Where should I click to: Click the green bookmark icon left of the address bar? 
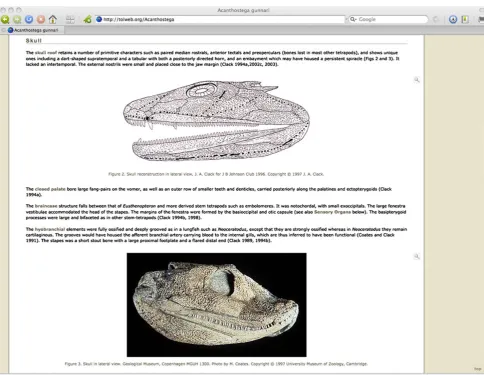(x=88, y=19)
